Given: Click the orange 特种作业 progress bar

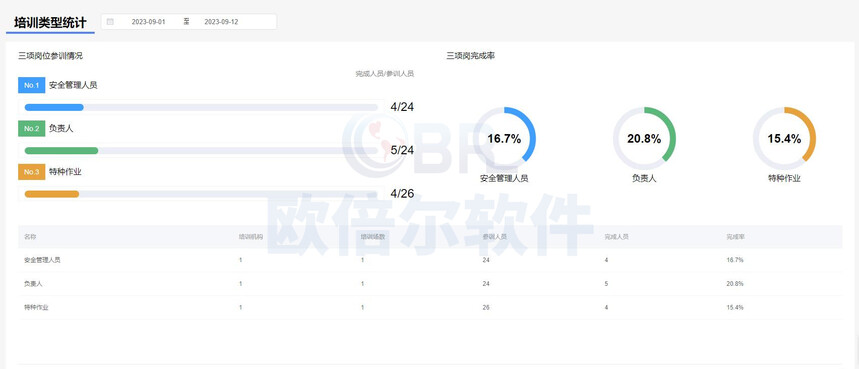Looking at the screenshot, I should tap(52, 194).
